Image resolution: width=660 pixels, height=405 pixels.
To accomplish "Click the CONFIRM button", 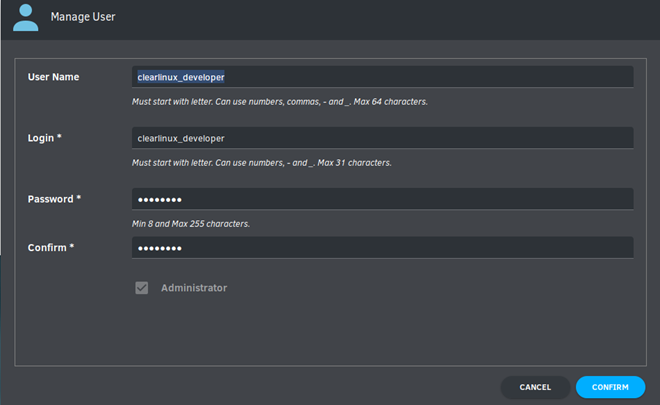I will pyautogui.click(x=610, y=387).
